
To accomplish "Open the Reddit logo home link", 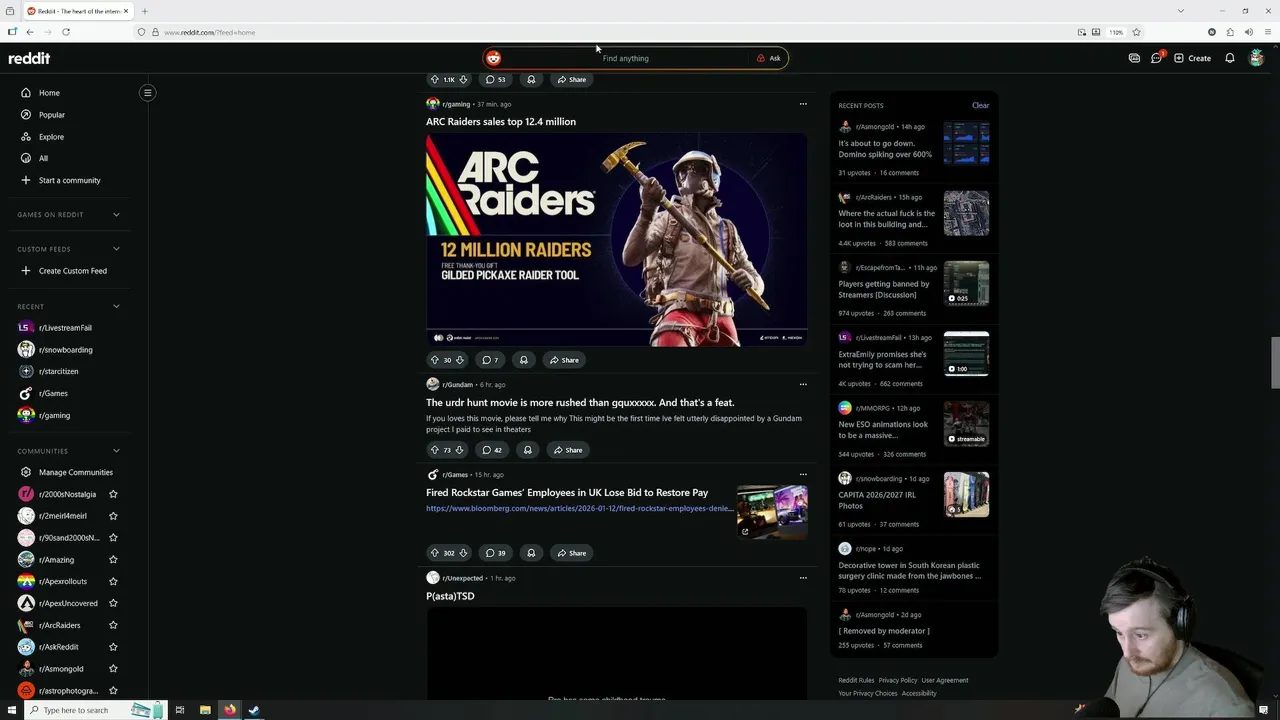I will click(x=29, y=58).
